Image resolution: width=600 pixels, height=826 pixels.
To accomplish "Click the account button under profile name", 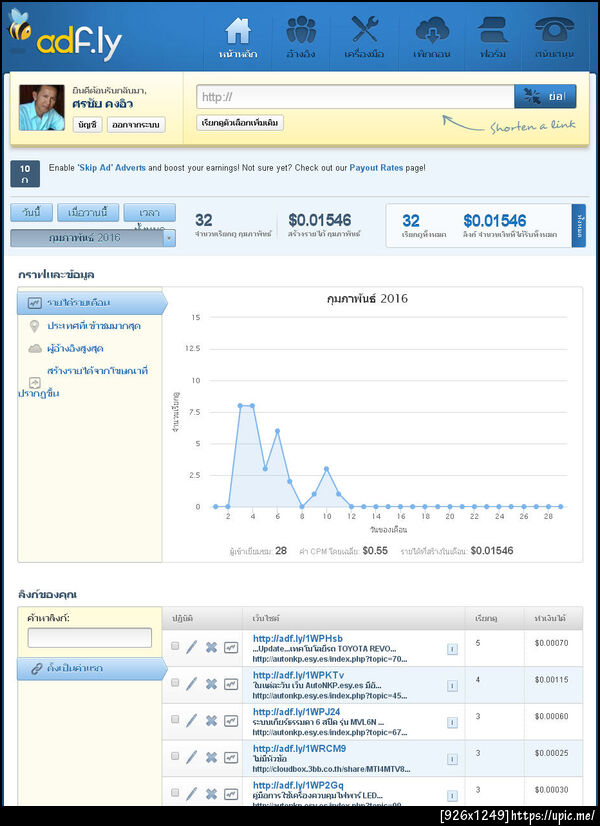I will pos(87,125).
